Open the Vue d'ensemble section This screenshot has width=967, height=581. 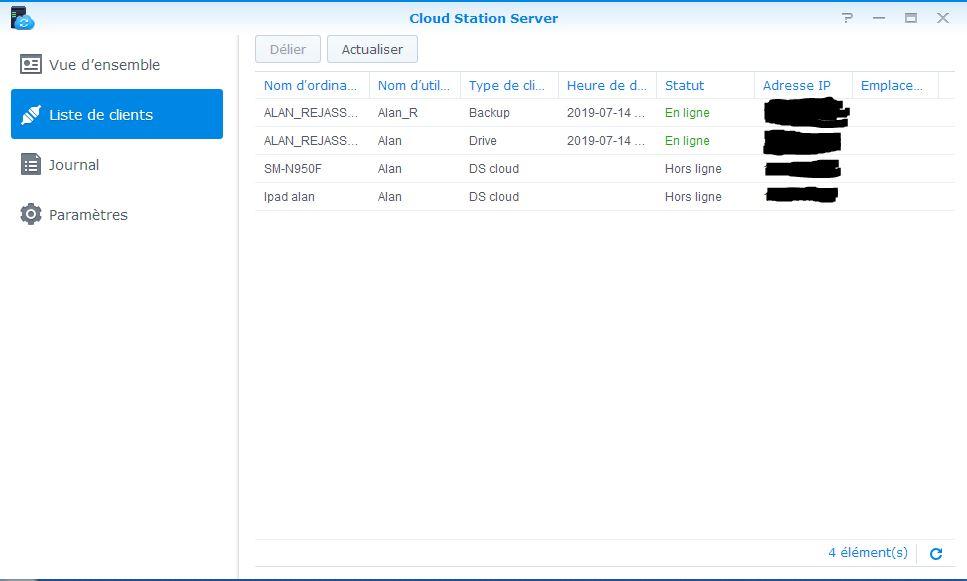click(117, 64)
